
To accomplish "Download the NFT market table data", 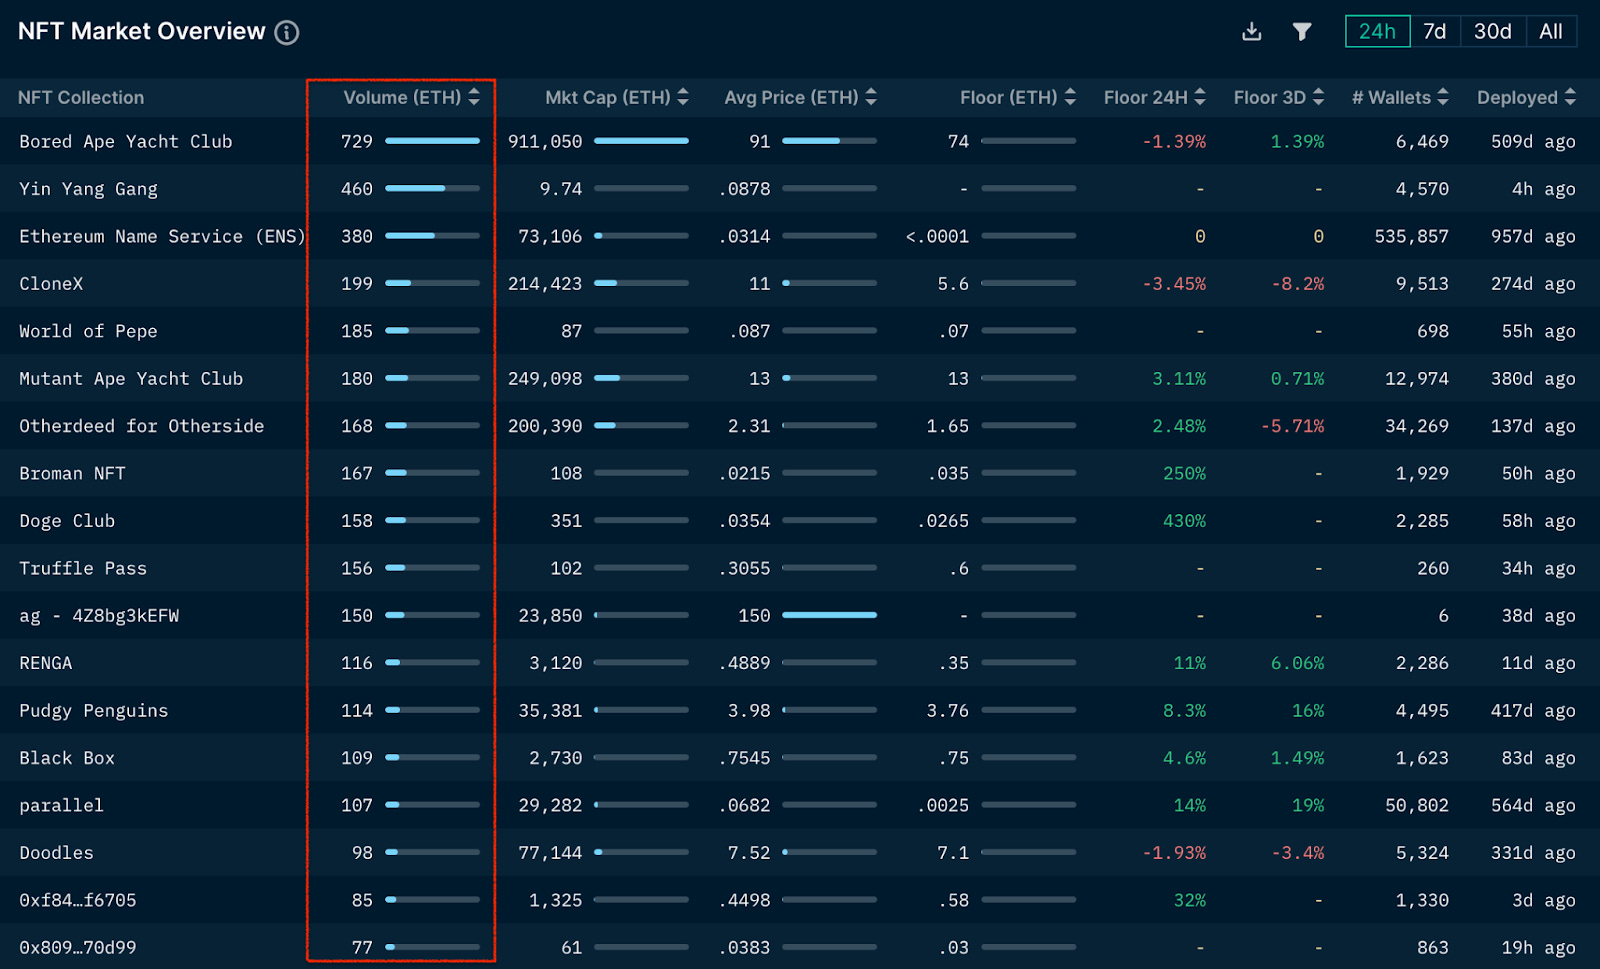I will click(1251, 32).
